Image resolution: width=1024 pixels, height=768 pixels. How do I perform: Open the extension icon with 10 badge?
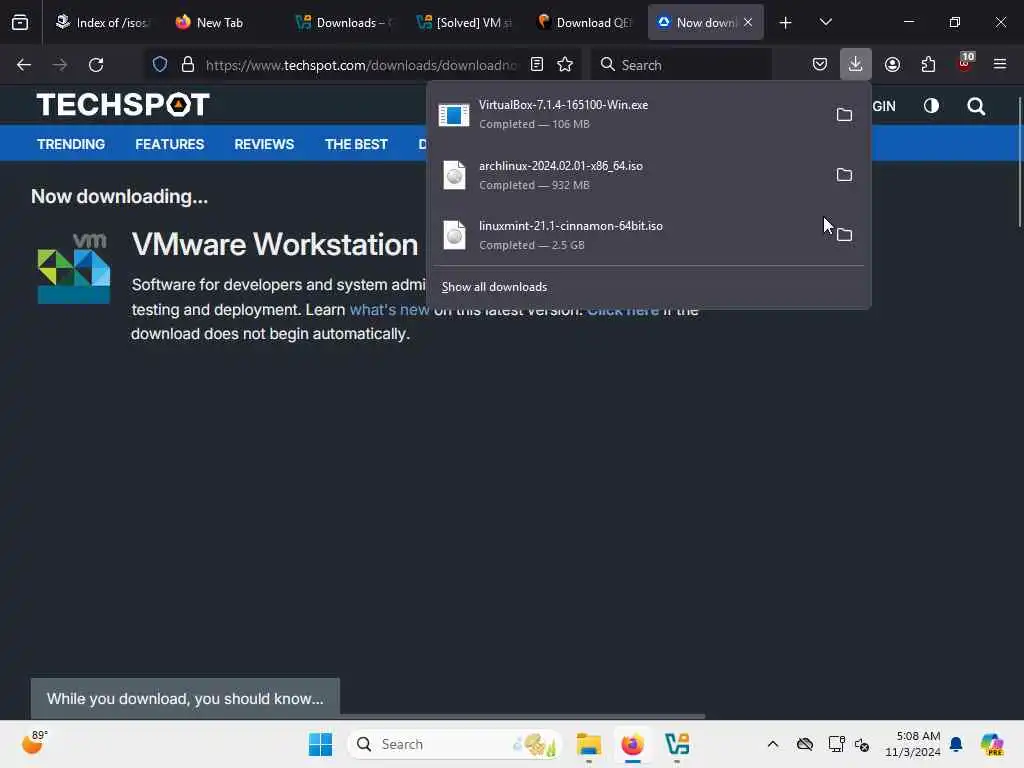pyautogui.click(x=965, y=63)
